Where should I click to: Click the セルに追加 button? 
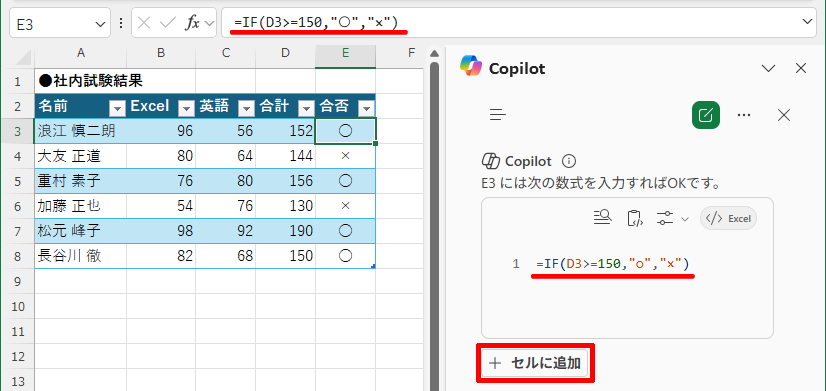(x=535, y=363)
